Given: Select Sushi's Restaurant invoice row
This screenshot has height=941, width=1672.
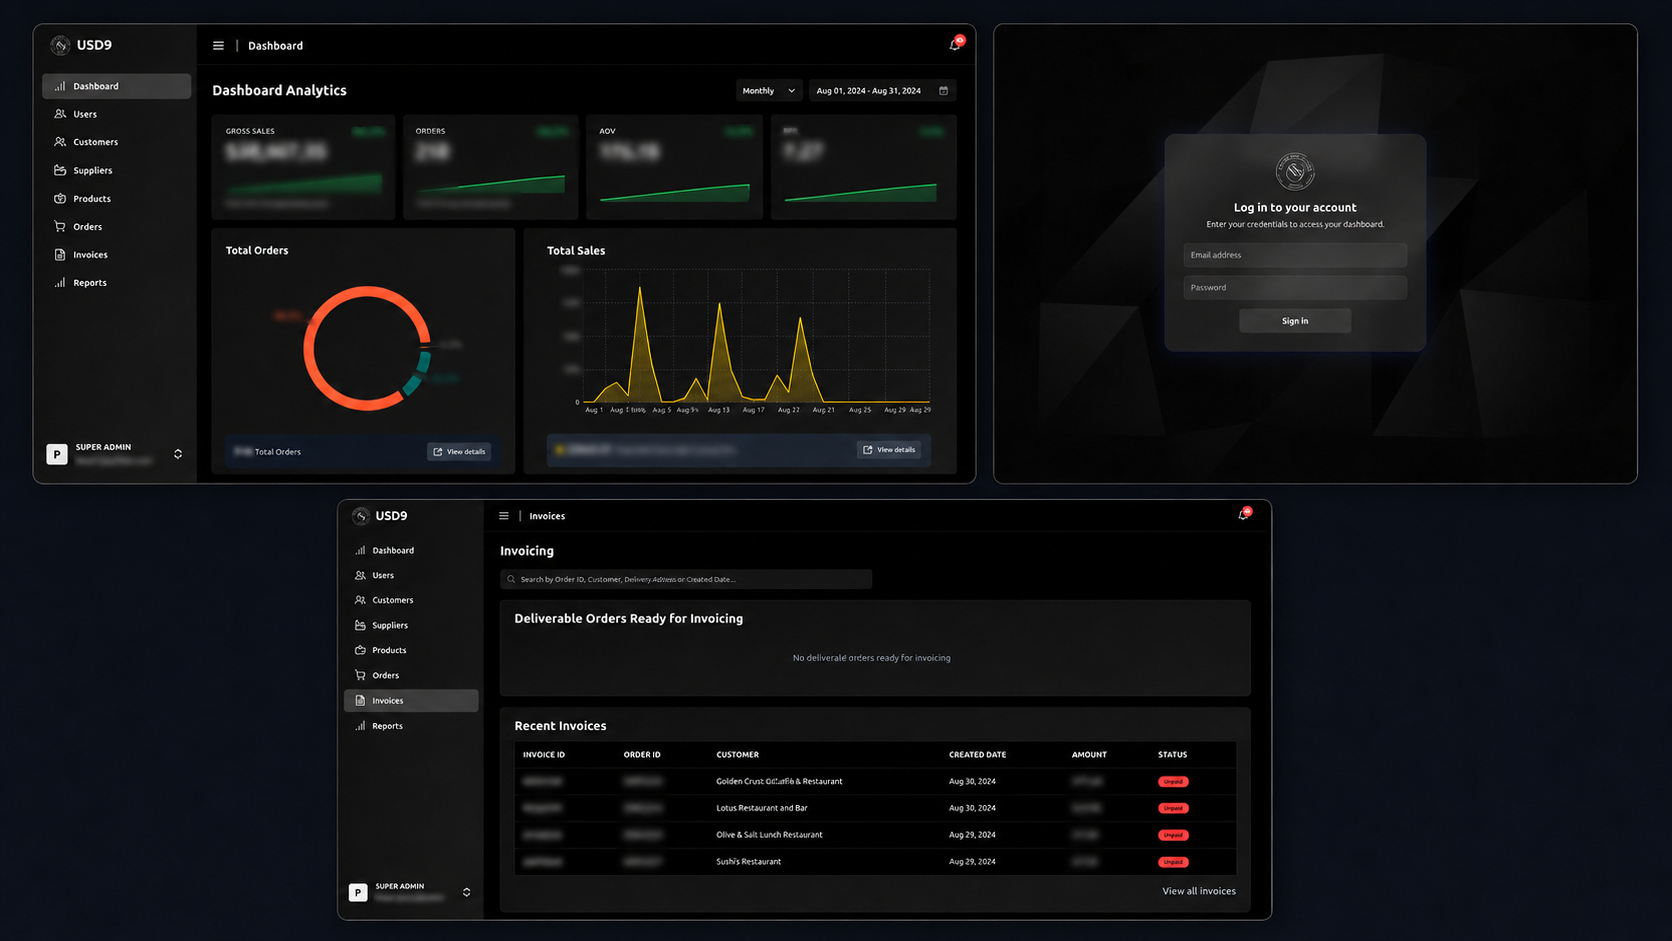Looking at the screenshot, I should [x=875, y=862].
